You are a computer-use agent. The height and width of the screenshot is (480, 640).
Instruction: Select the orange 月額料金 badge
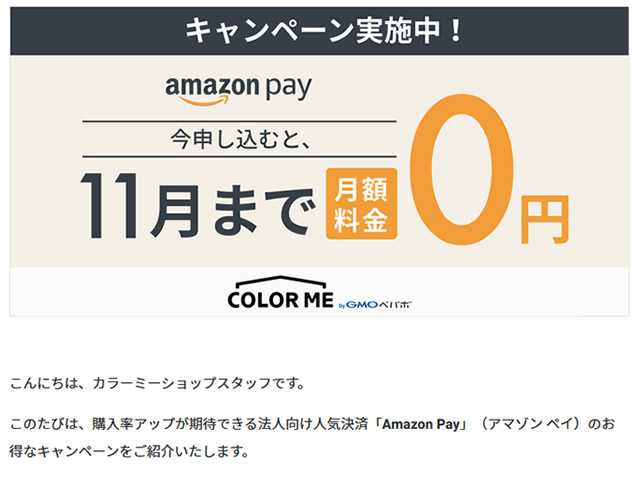[361, 204]
